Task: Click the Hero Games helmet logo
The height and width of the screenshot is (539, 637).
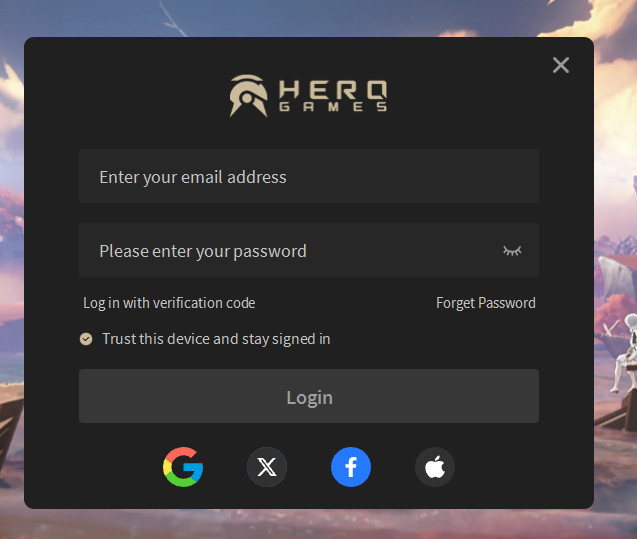Action: click(x=249, y=96)
